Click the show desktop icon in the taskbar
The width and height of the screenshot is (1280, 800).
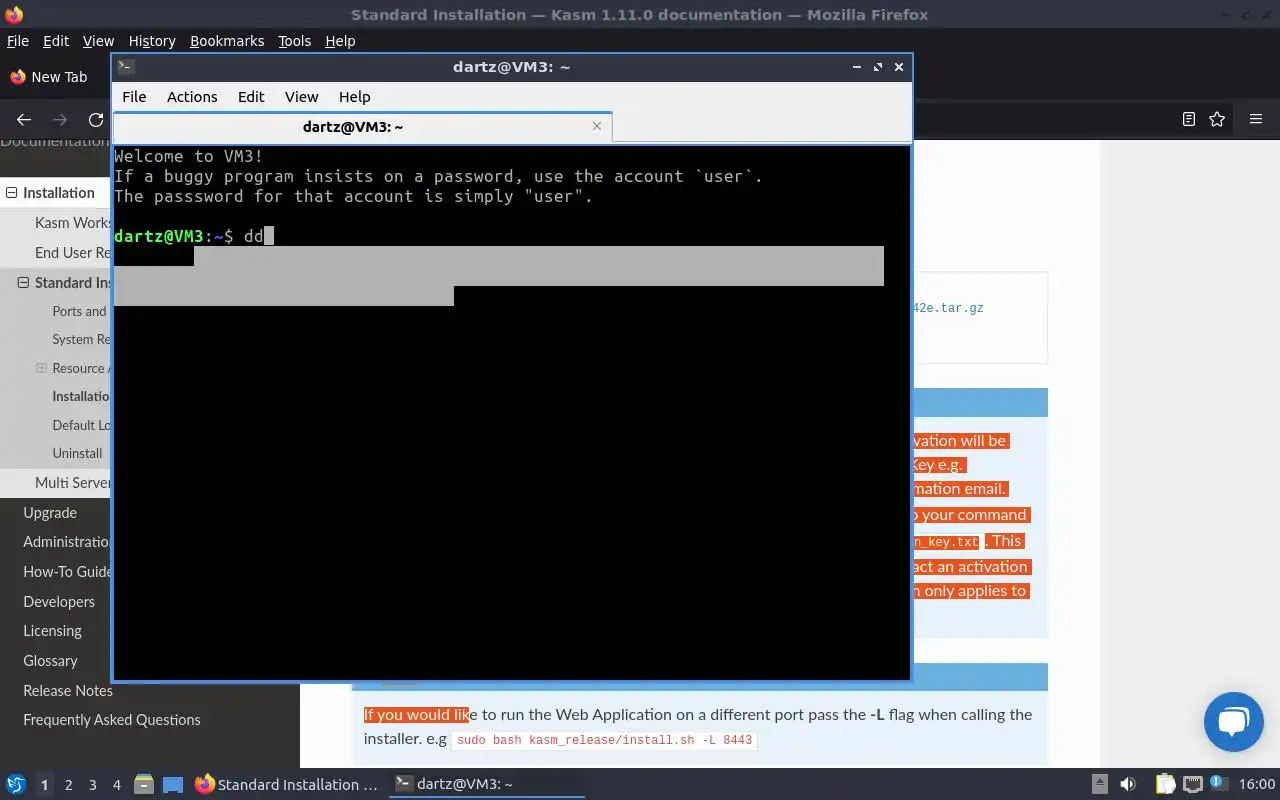[x=173, y=784]
